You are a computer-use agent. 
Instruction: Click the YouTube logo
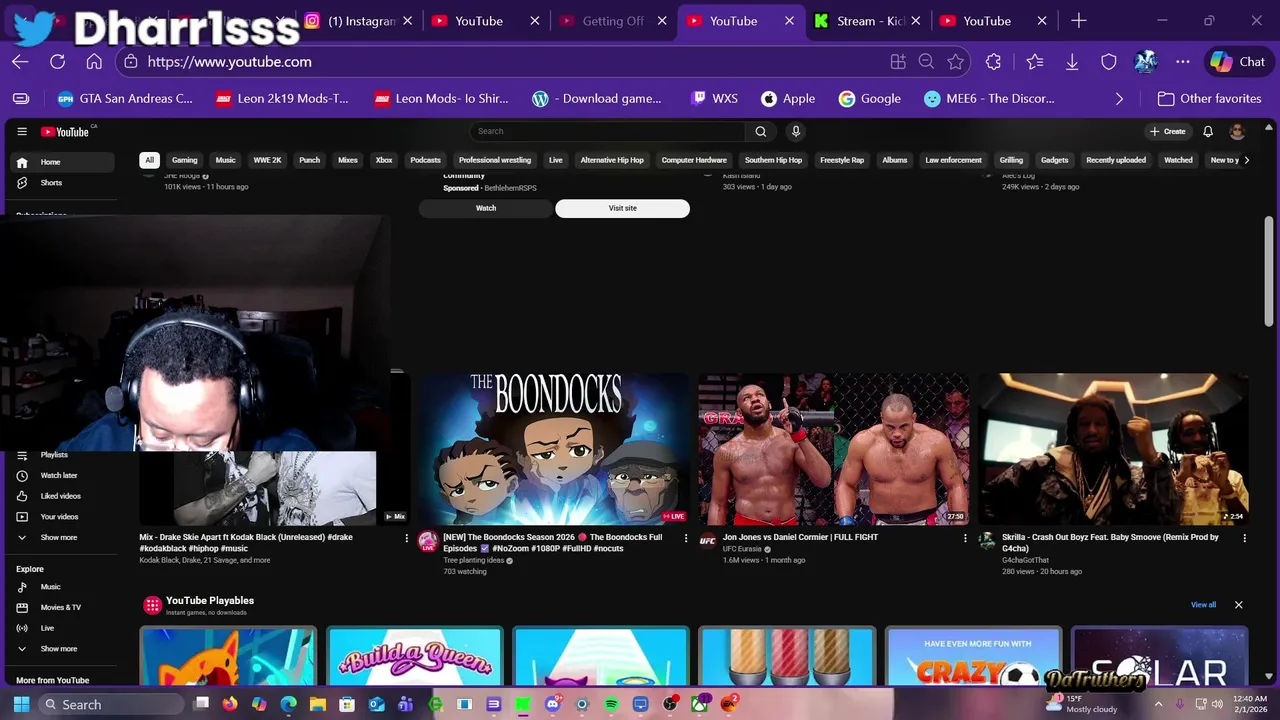pyautogui.click(x=66, y=132)
